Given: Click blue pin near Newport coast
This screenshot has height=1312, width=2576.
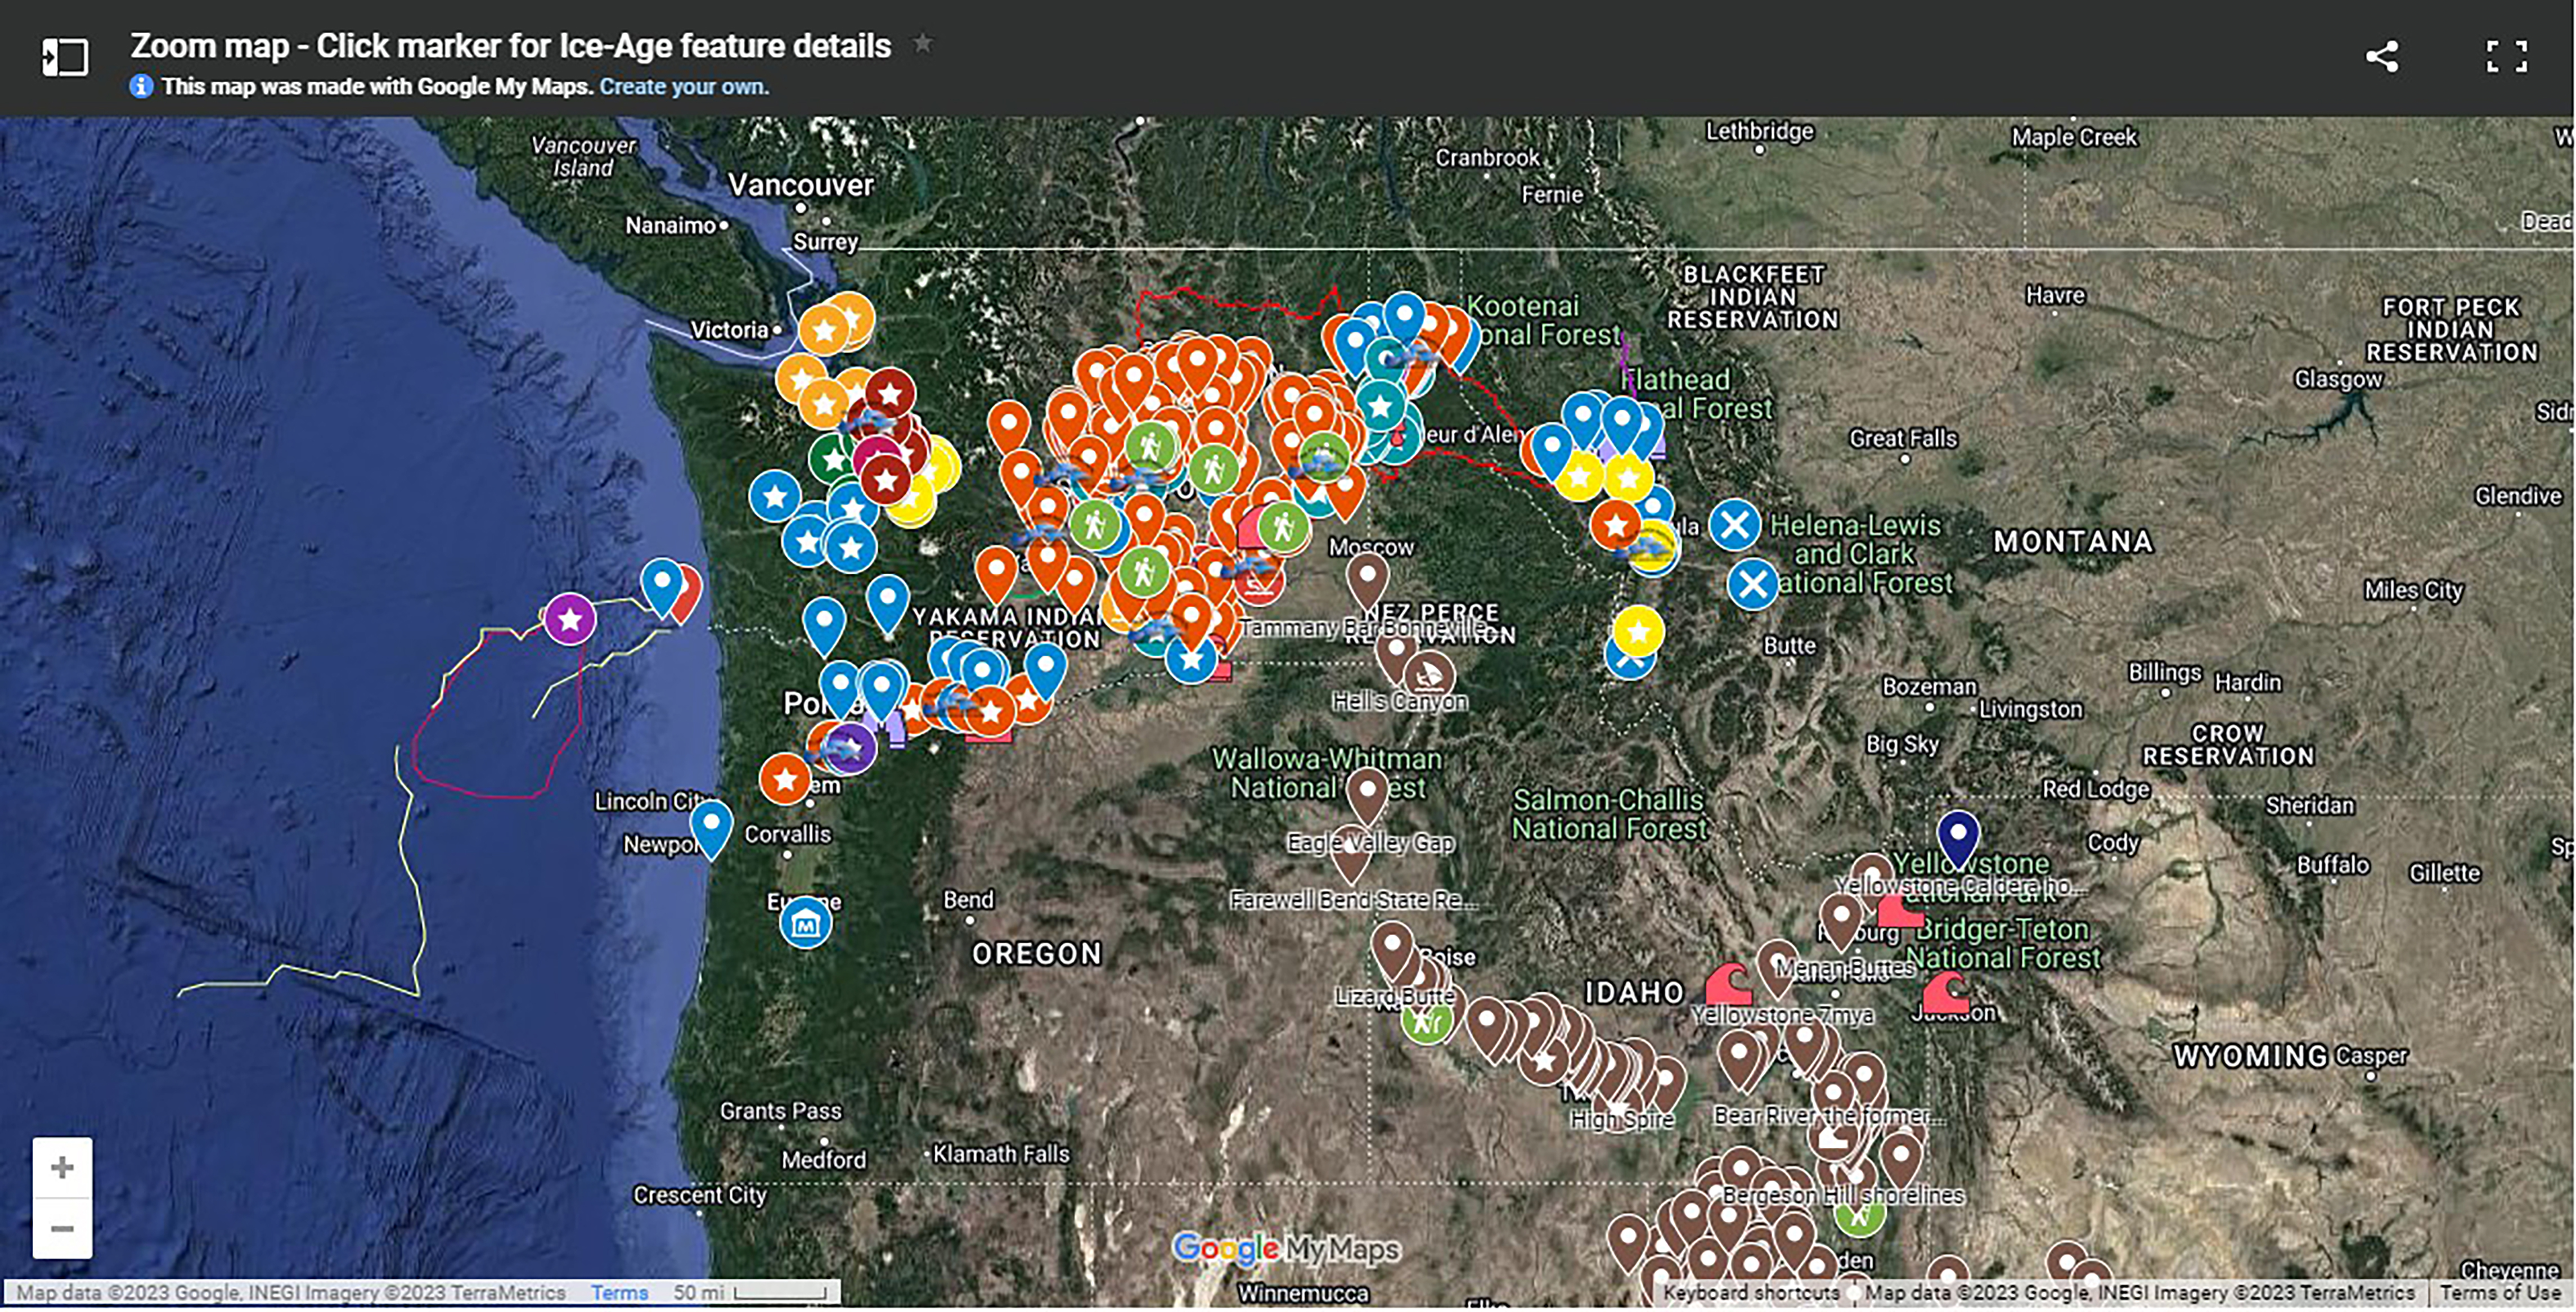Looking at the screenshot, I should pos(711,823).
